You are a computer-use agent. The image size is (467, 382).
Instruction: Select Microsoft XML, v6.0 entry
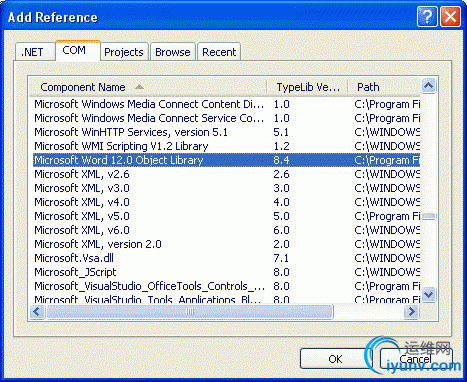pyautogui.click(x=226, y=230)
